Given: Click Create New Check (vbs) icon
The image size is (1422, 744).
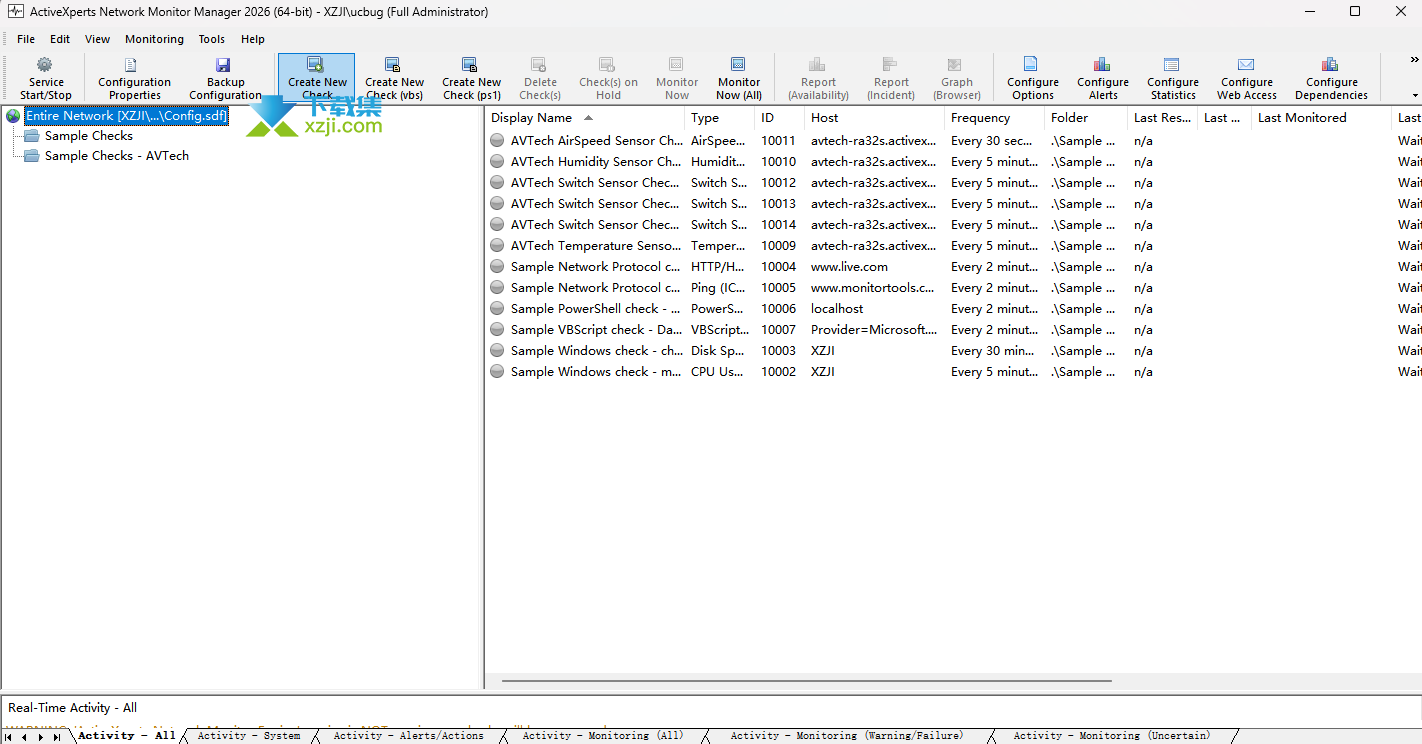Looking at the screenshot, I should pos(394,65).
